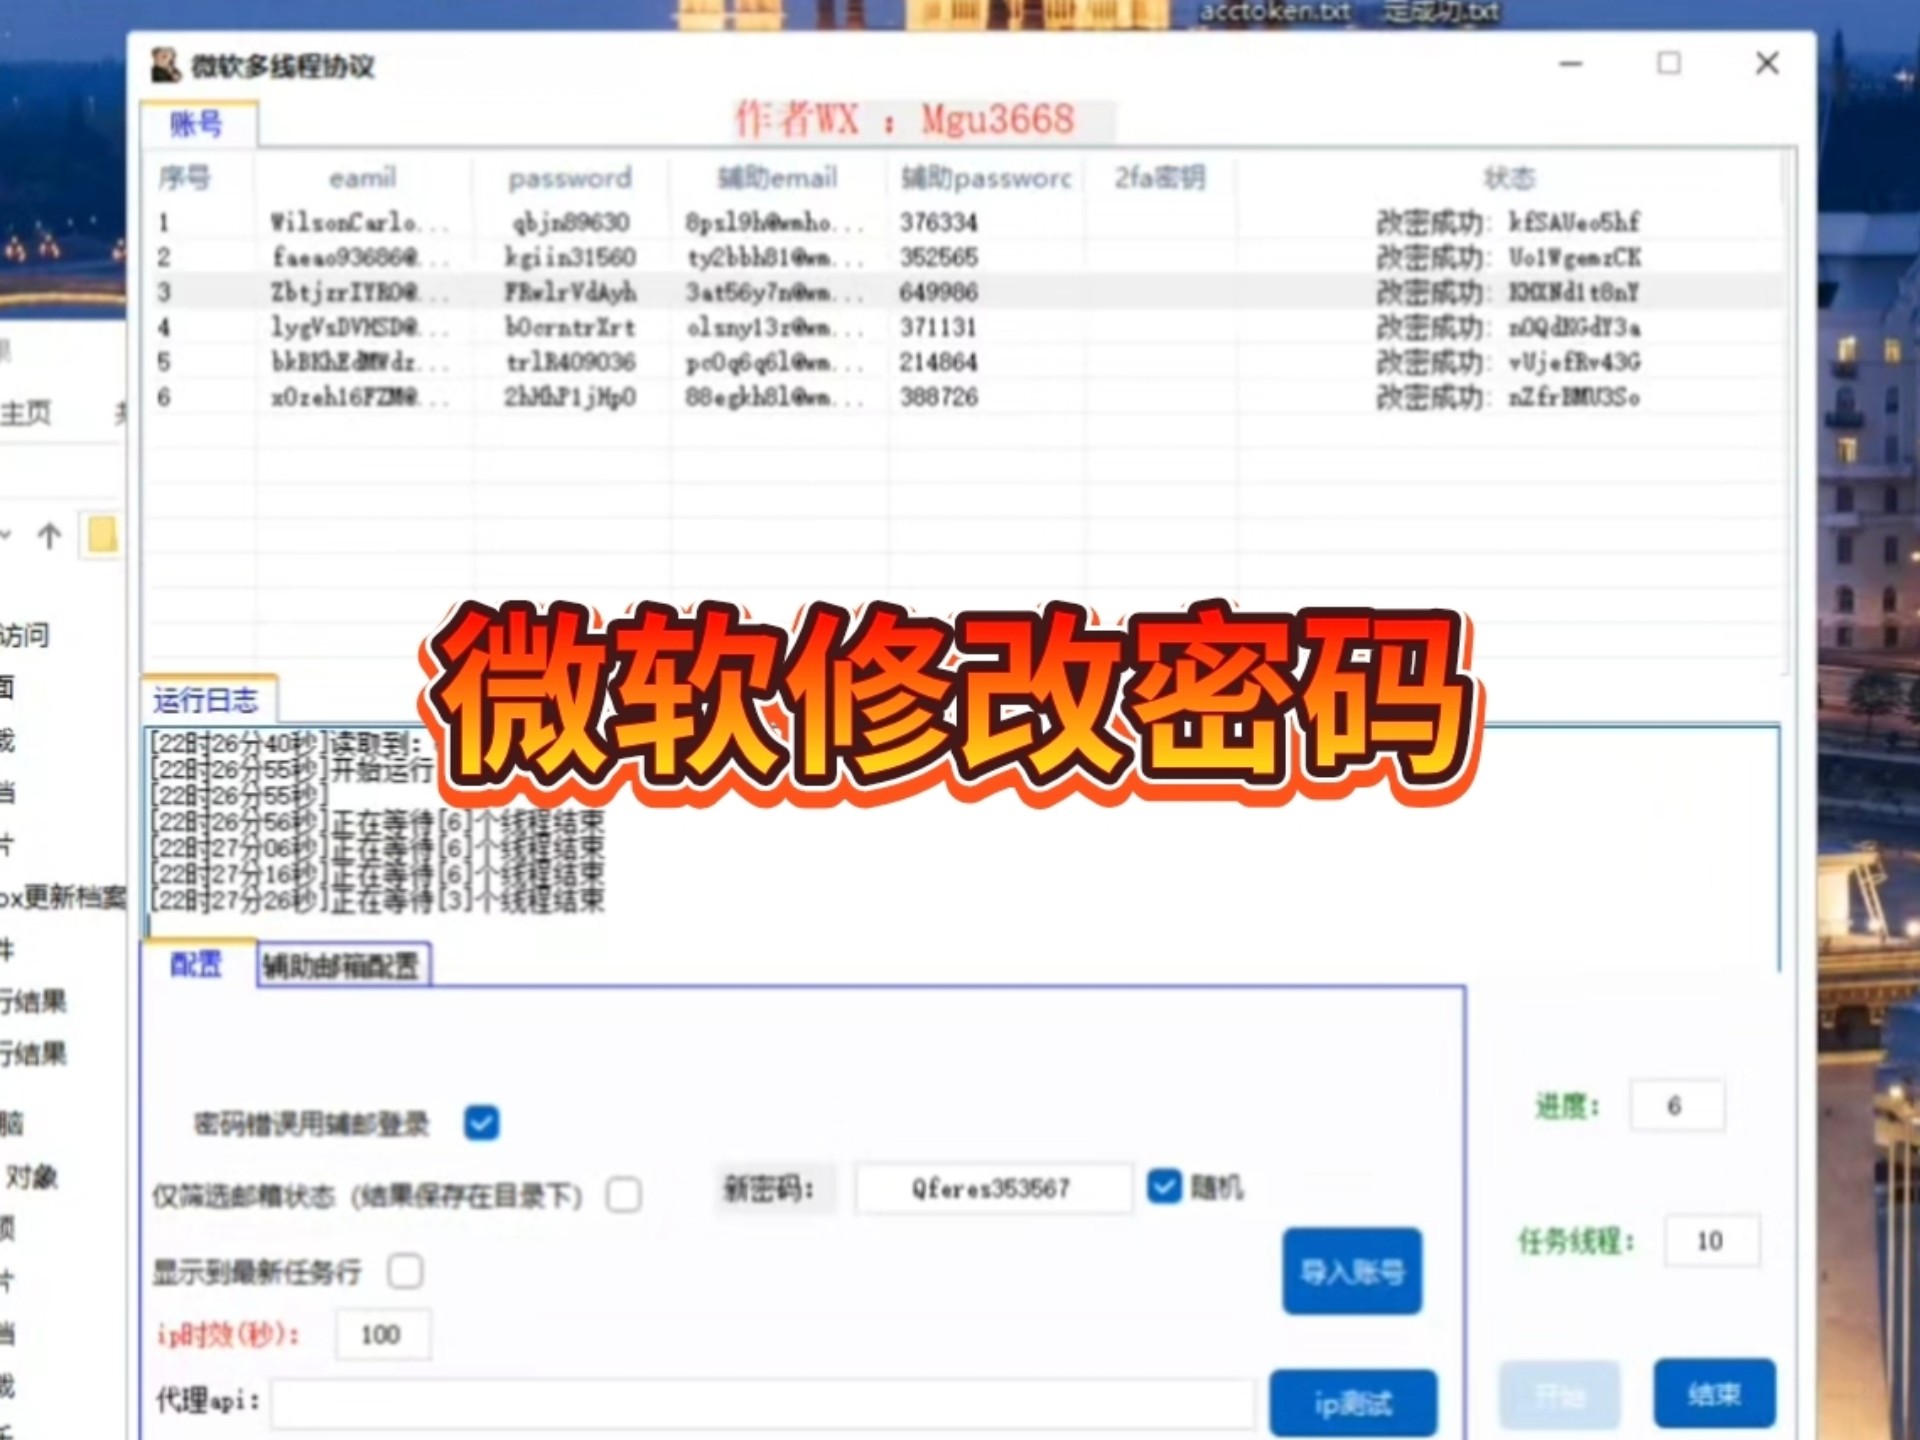
Task: Click the ip时效(秒) input field
Action: pyautogui.click(x=383, y=1334)
